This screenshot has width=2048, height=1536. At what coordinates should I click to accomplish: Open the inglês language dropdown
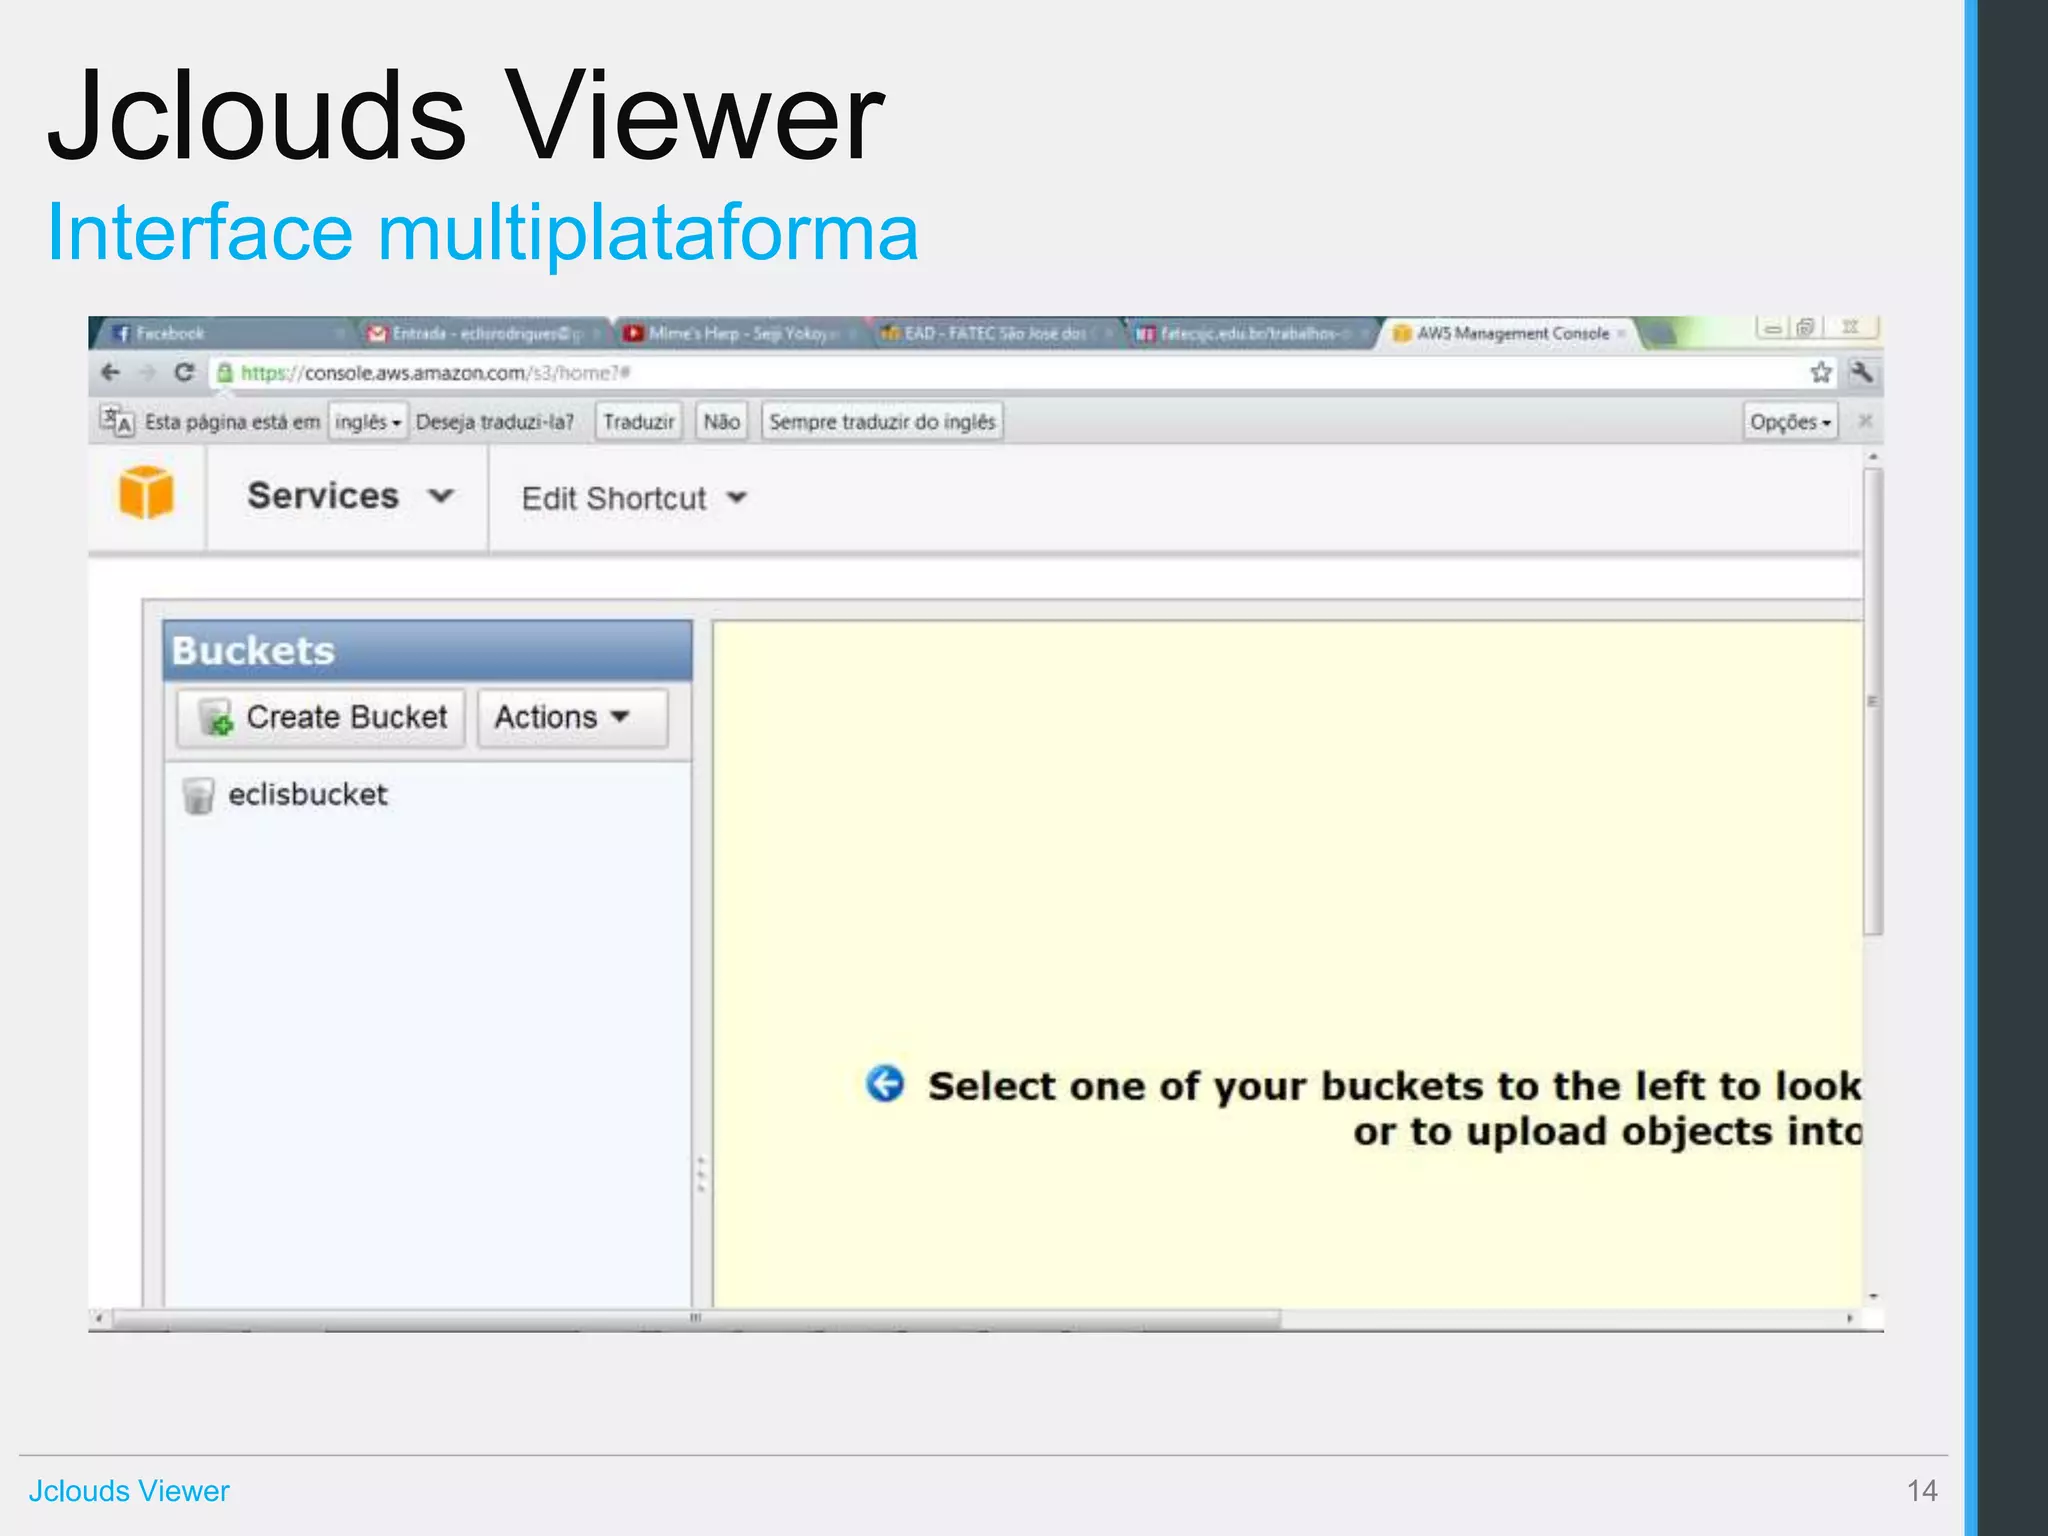click(367, 422)
